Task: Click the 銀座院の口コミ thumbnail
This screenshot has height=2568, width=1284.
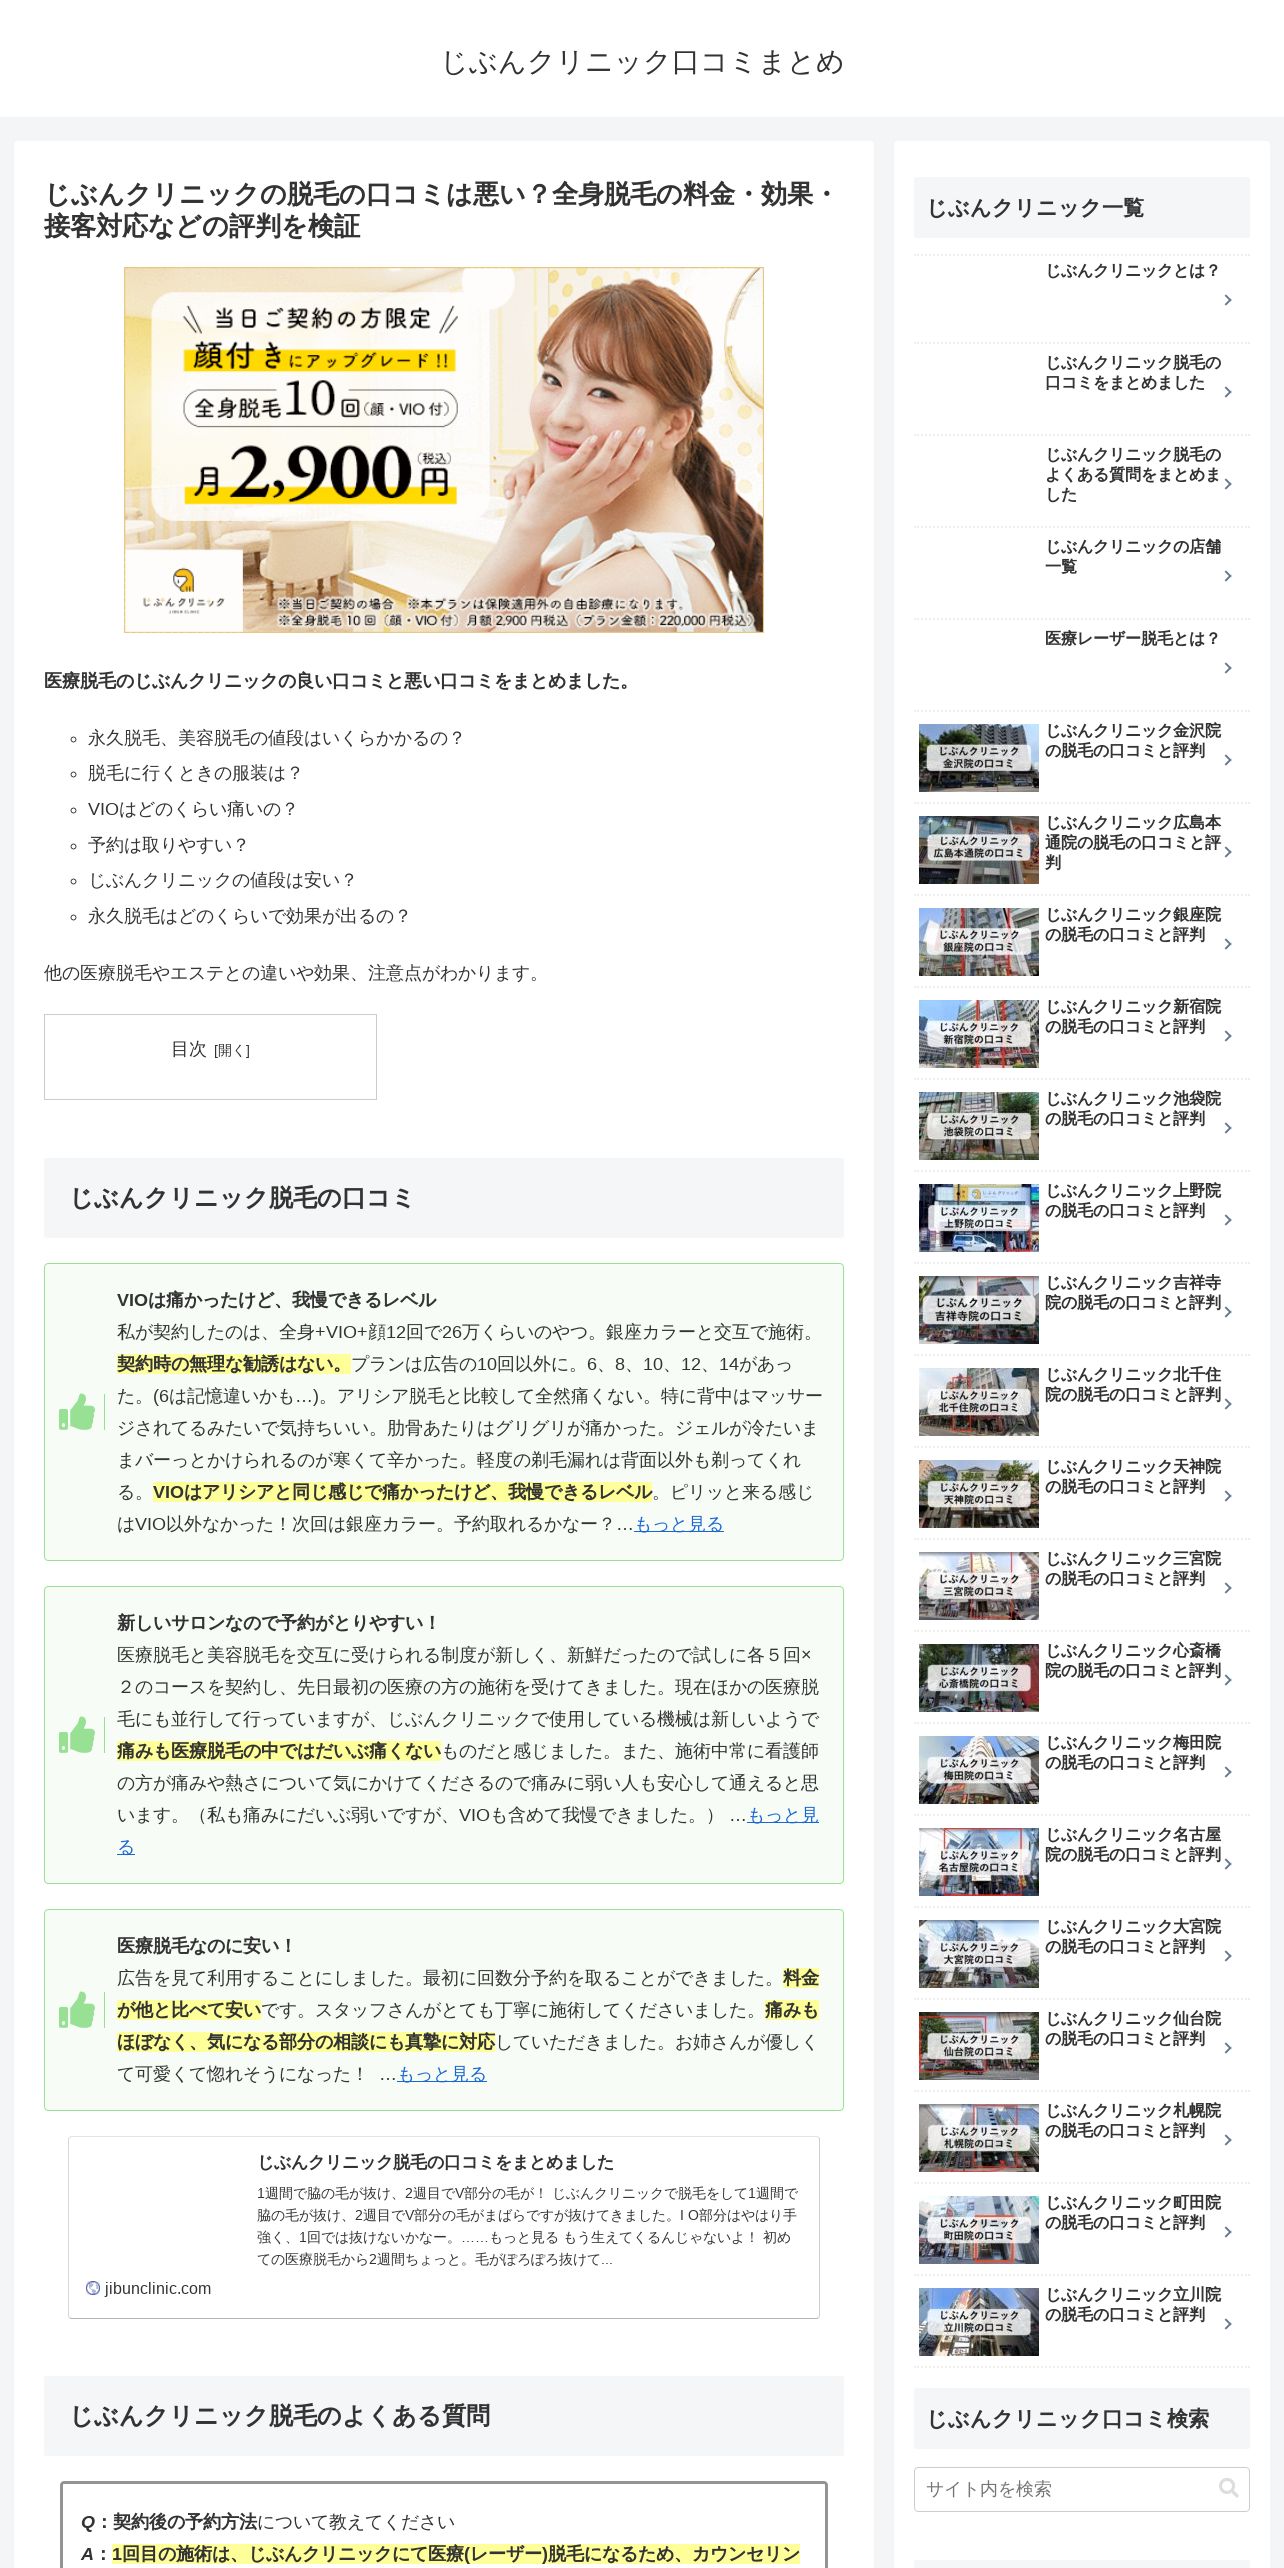Action: [x=978, y=942]
